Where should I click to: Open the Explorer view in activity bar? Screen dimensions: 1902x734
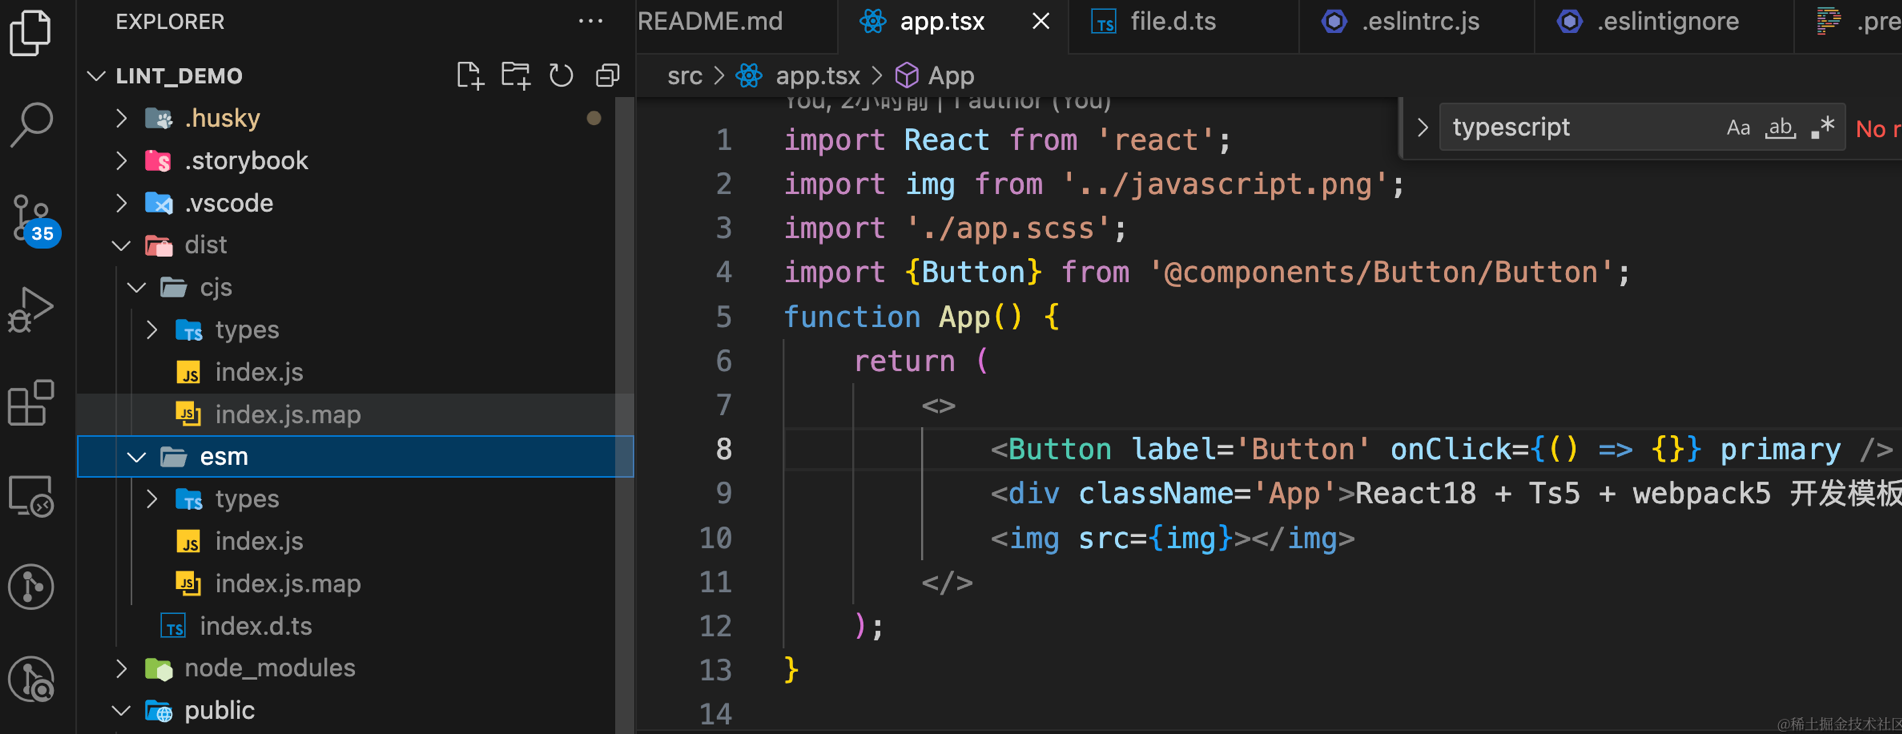31,31
